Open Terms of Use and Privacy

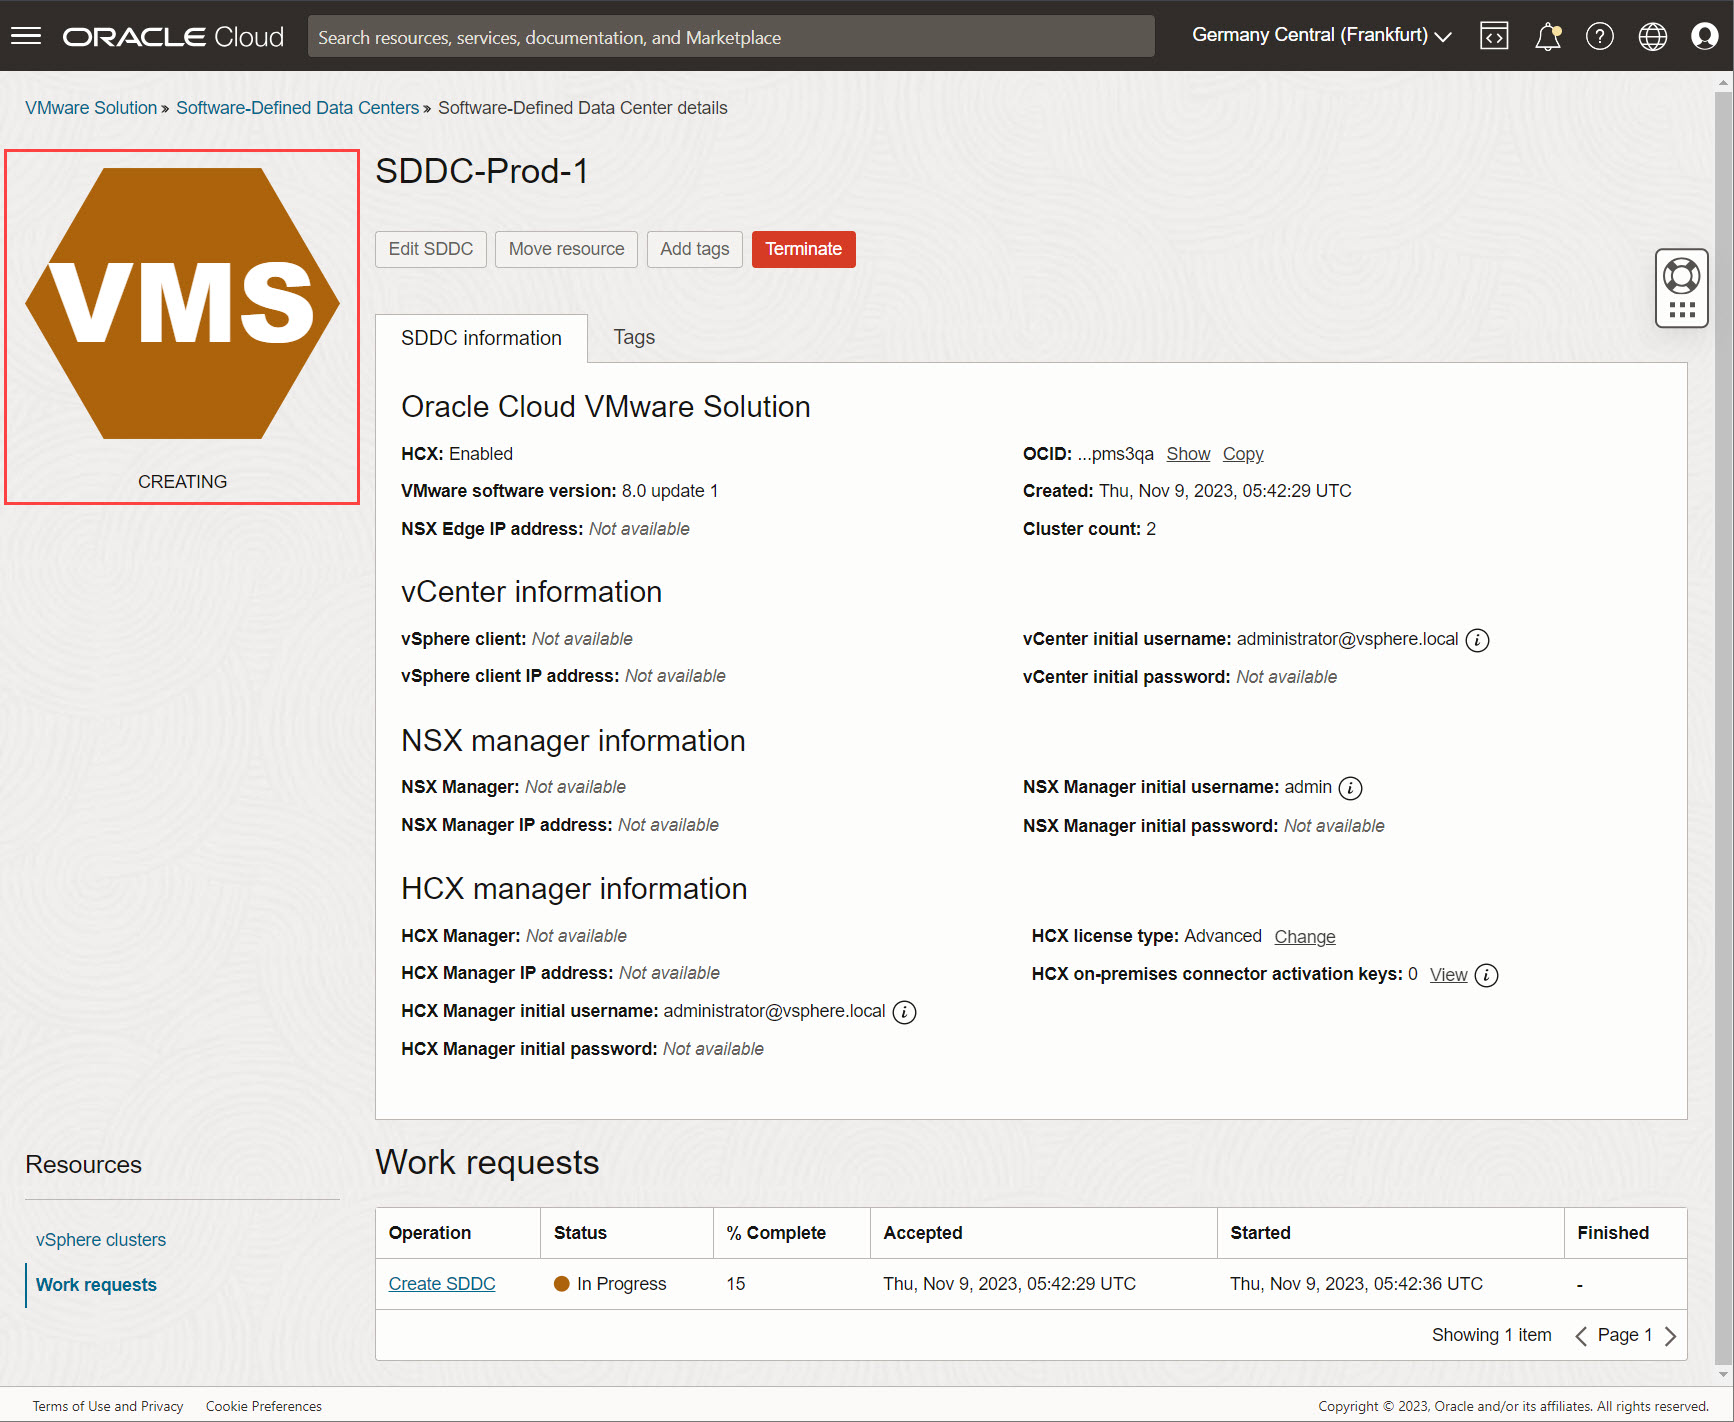coord(108,1406)
